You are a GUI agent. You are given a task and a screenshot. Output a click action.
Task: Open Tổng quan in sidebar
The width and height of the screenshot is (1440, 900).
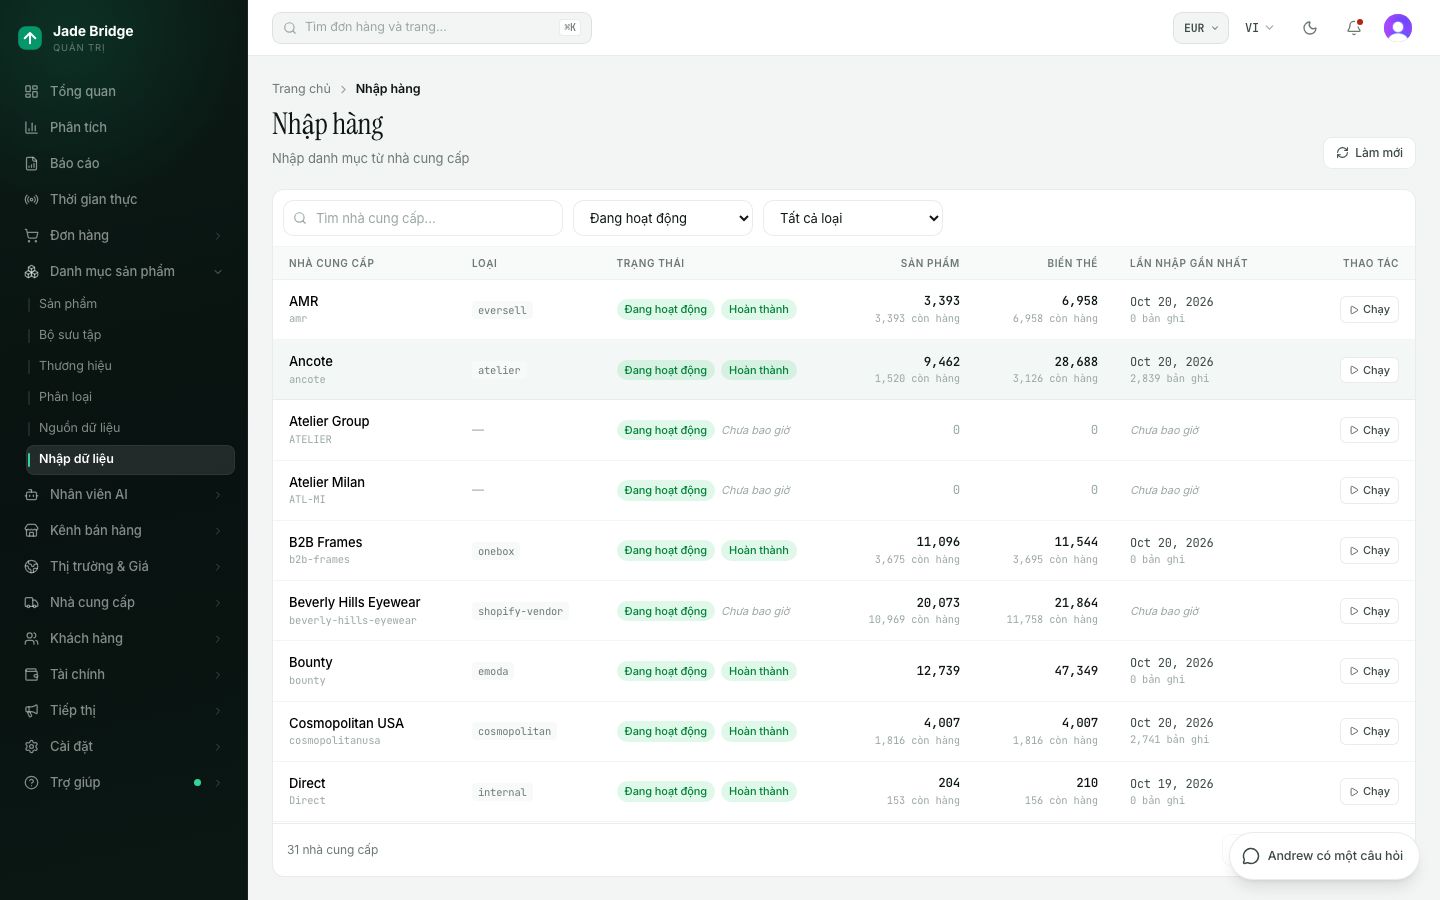(124, 91)
